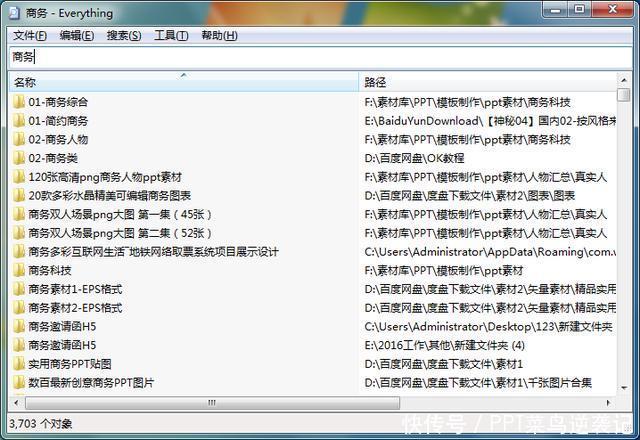Click folder icon for 01-商务综合
The image size is (640, 440).
19,102
